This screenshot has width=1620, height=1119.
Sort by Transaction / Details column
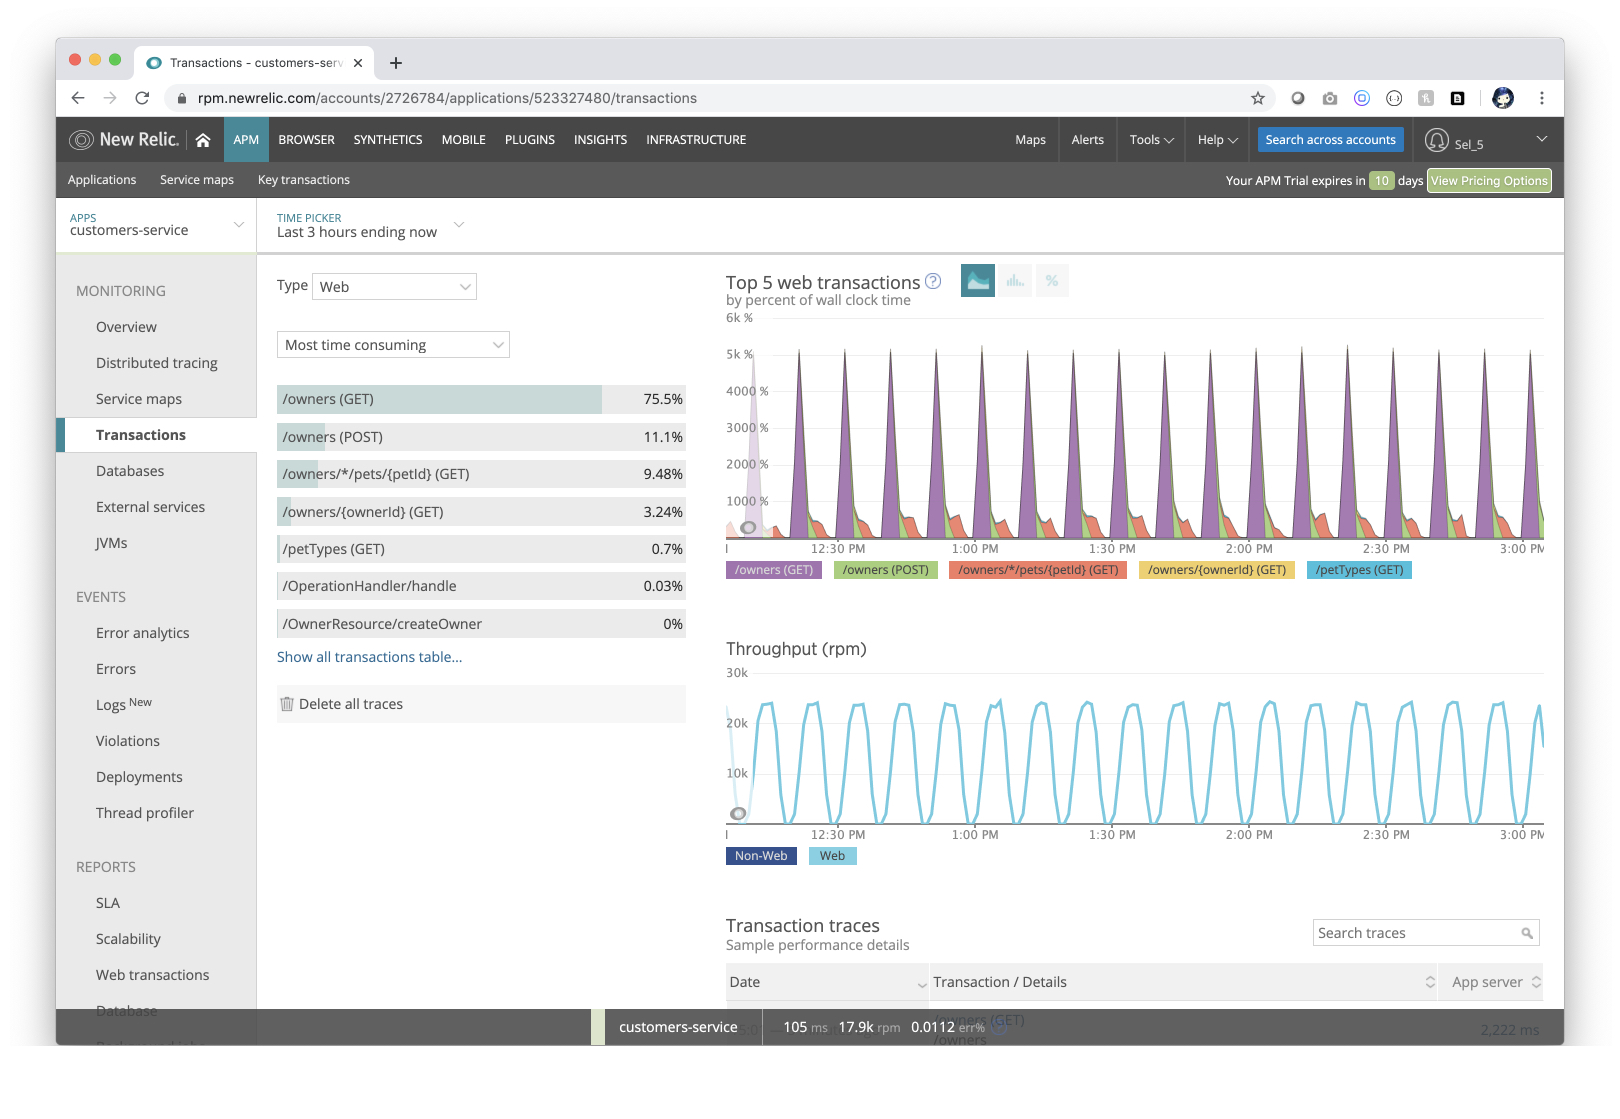click(1184, 982)
